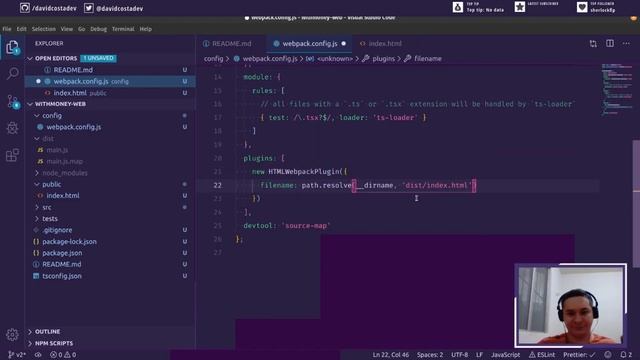This screenshot has width=640, height=360.
Task: Open the Go menu
Action: (x=82, y=29)
